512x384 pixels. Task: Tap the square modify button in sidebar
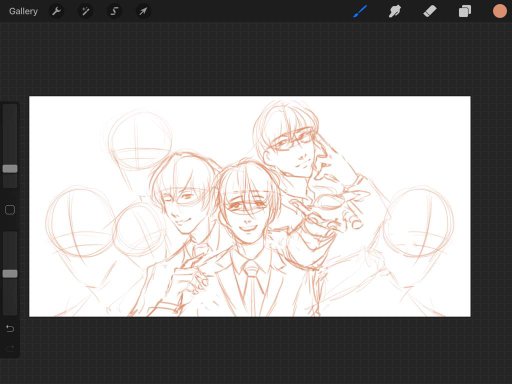click(x=10, y=210)
